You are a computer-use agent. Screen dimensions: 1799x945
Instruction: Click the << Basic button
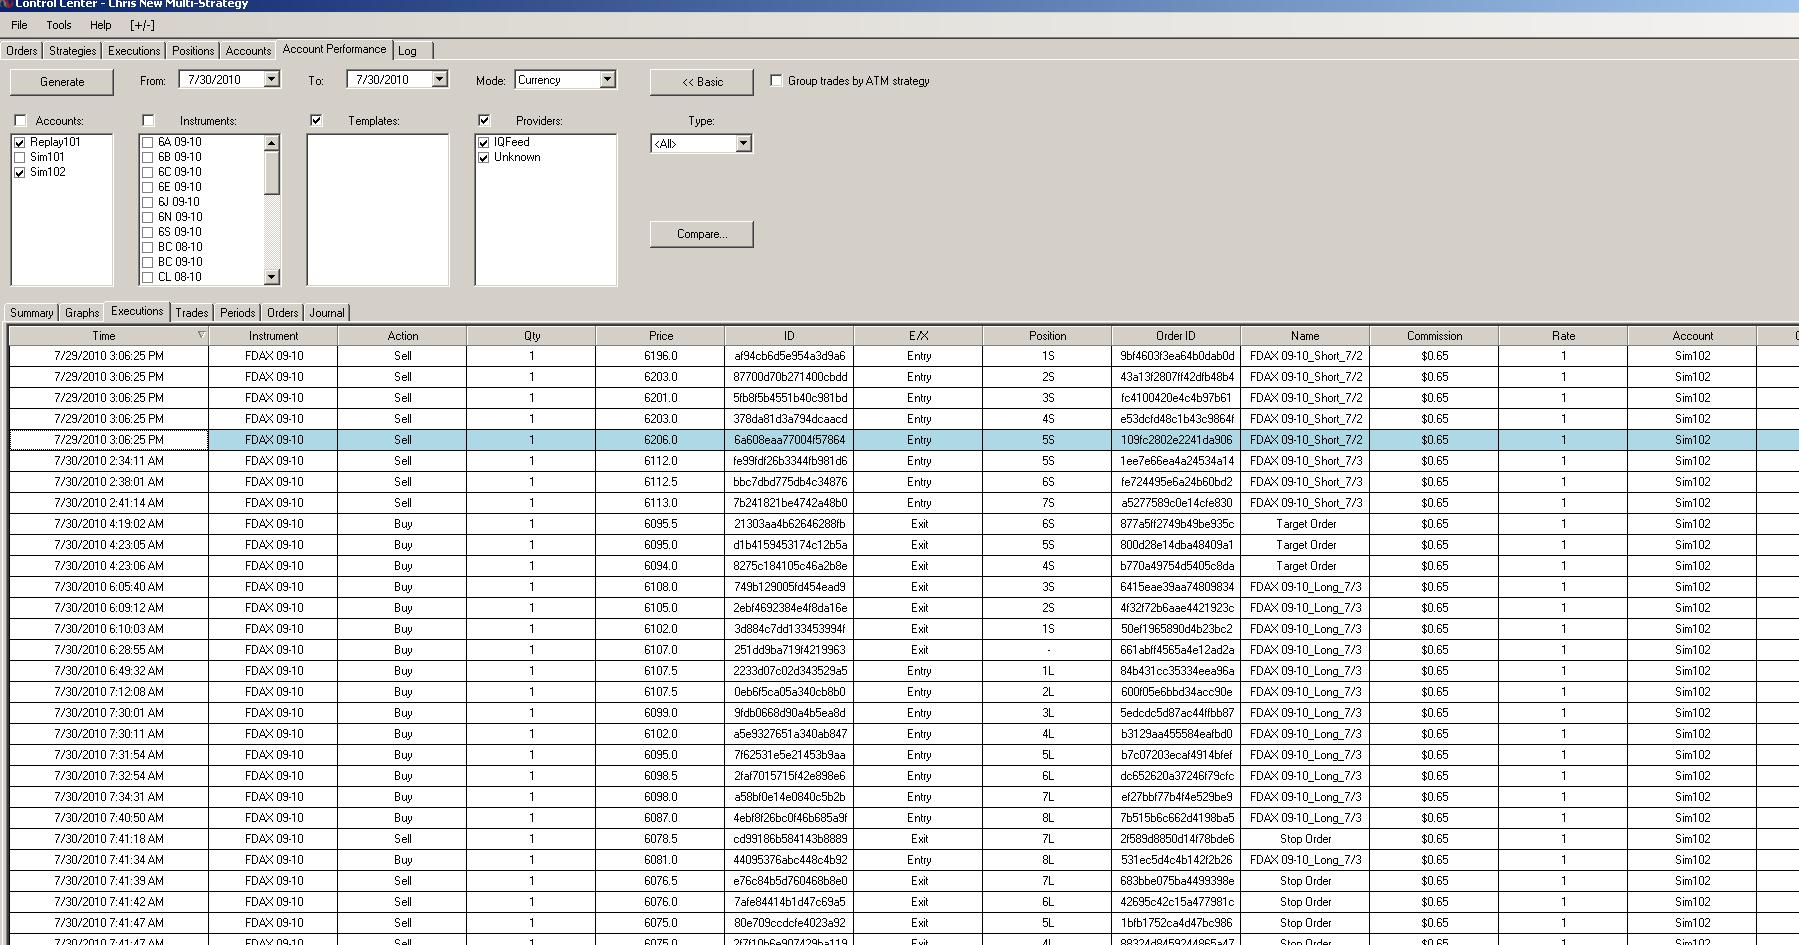click(702, 82)
